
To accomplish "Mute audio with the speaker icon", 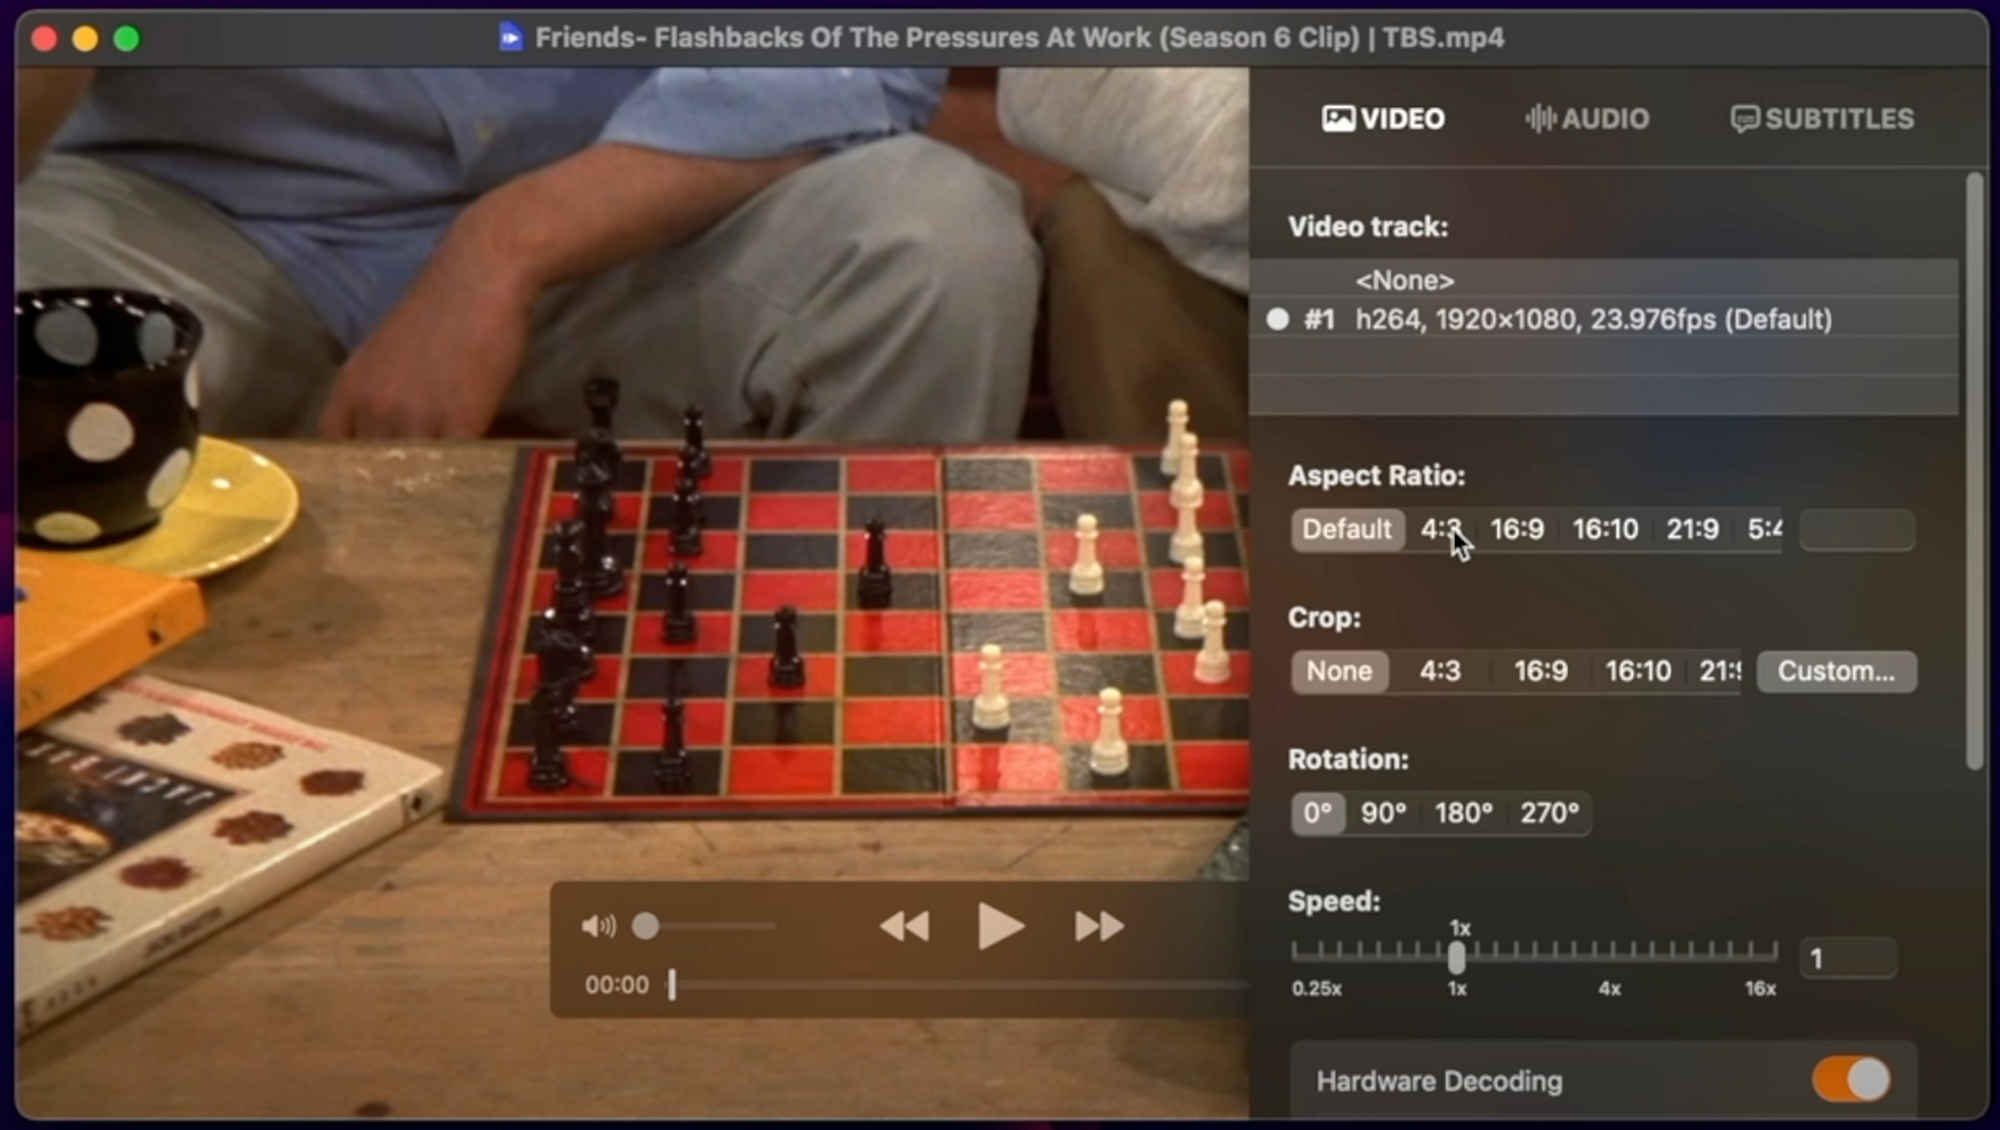I will (598, 926).
